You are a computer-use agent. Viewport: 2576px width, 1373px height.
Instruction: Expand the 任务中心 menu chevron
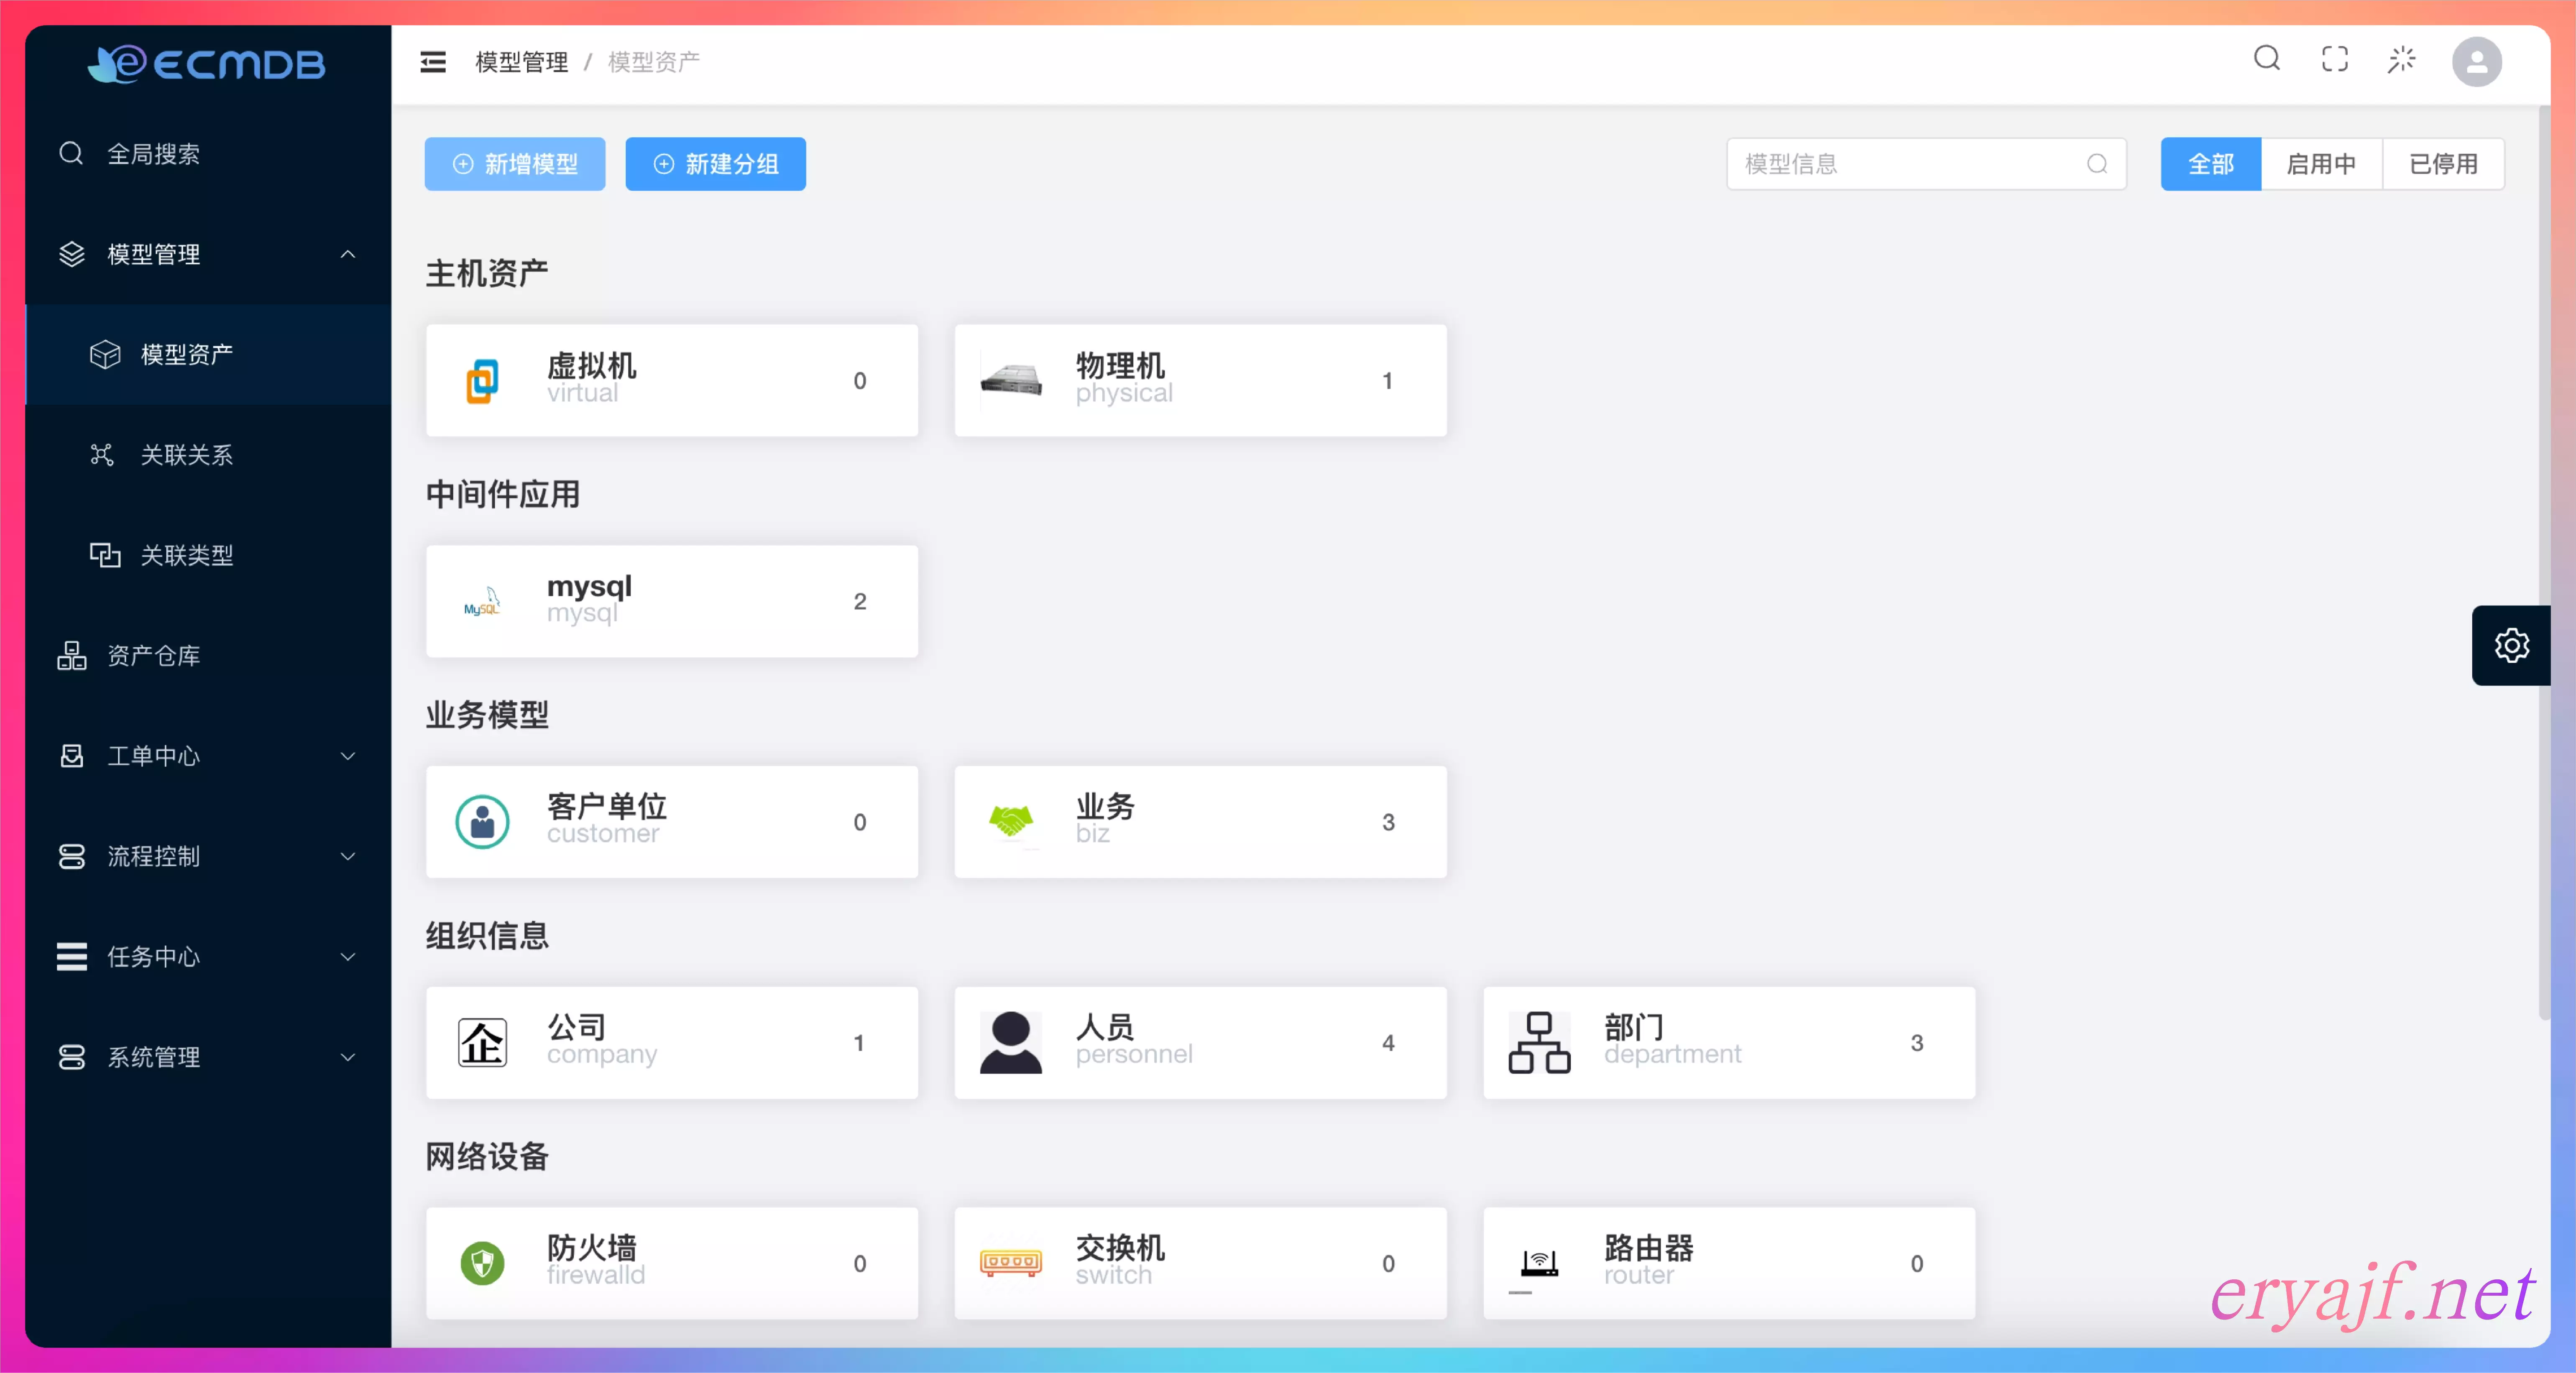pyautogui.click(x=348, y=957)
